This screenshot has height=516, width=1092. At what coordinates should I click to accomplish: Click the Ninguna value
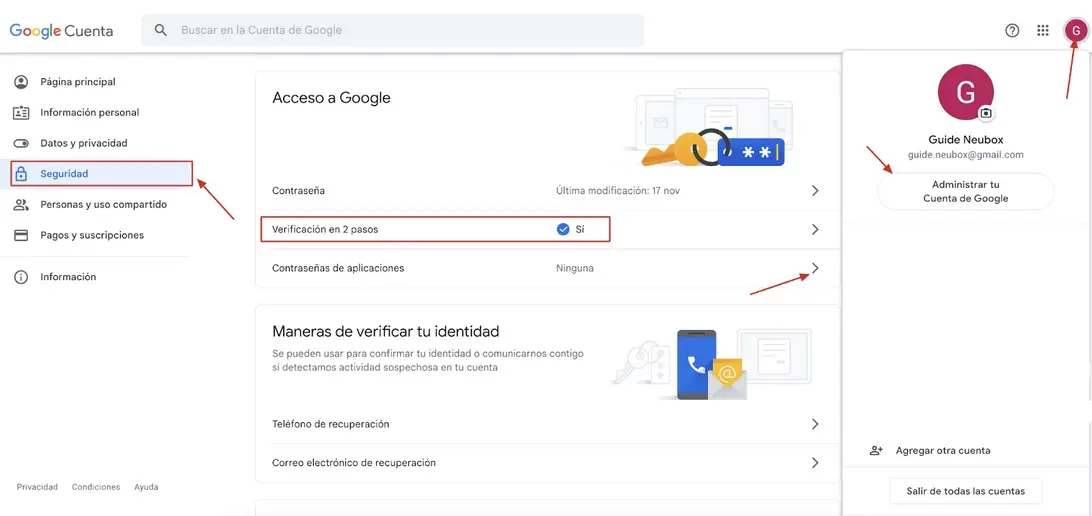tap(575, 268)
